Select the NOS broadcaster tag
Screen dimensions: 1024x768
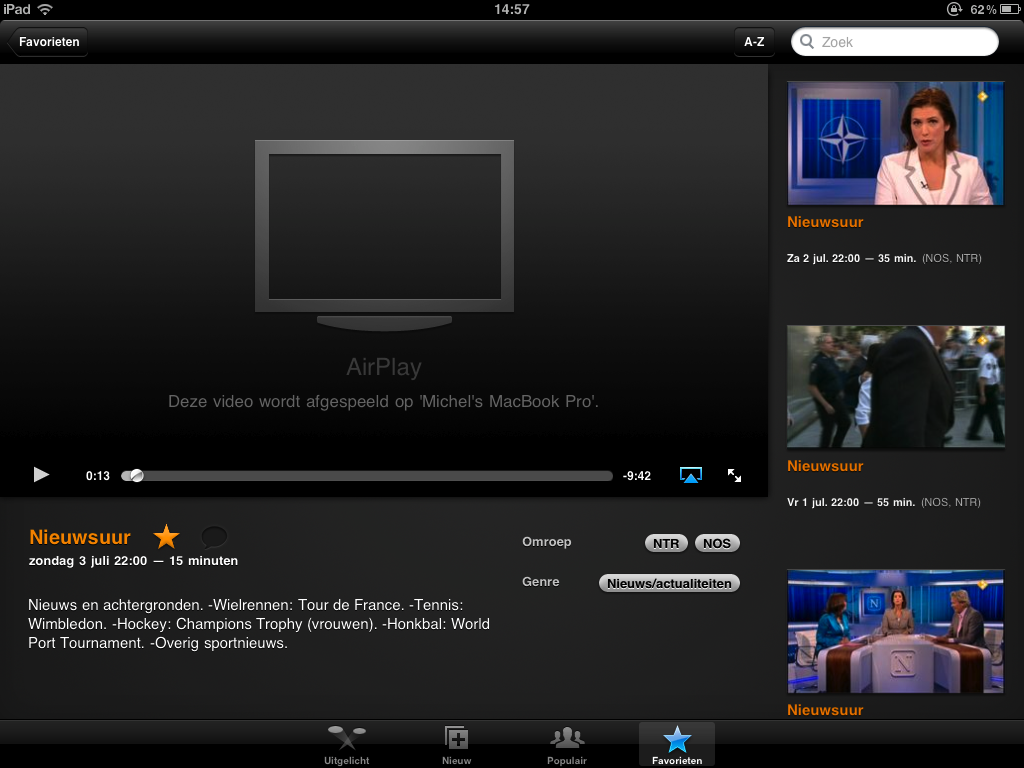[x=717, y=543]
